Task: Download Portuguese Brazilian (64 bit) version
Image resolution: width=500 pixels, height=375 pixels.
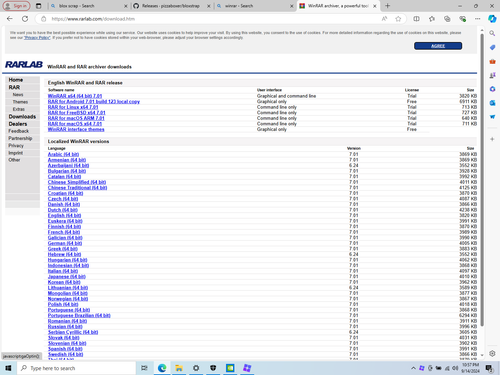Action: click(x=79, y=316)
